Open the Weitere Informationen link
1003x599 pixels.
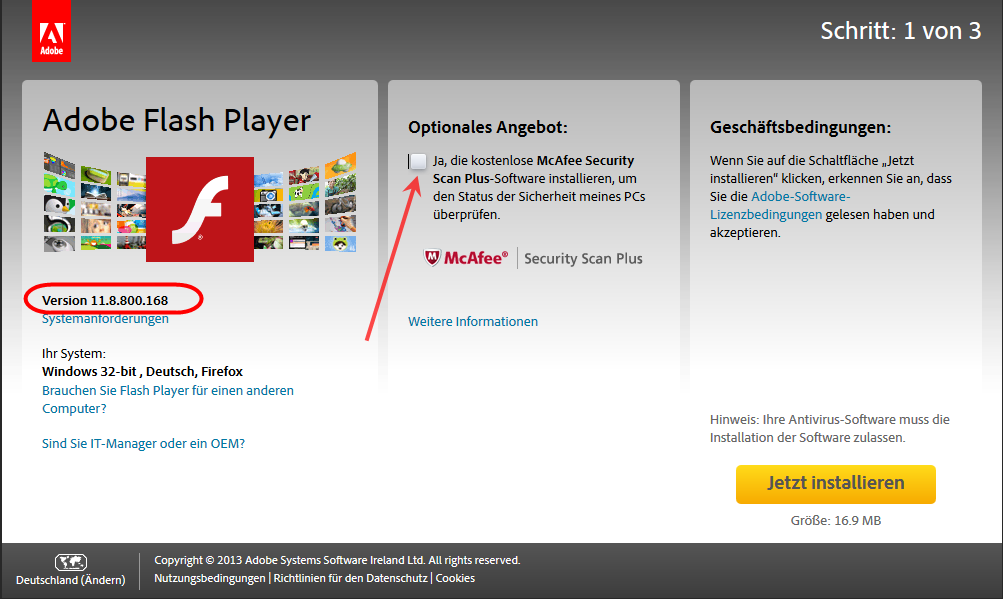[x=473, y=321]
